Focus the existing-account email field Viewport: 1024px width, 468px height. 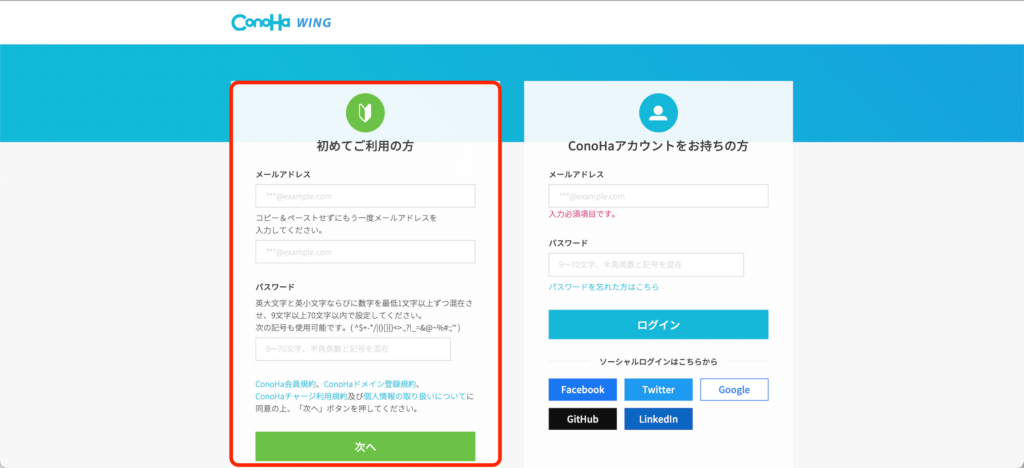[658, 196]
